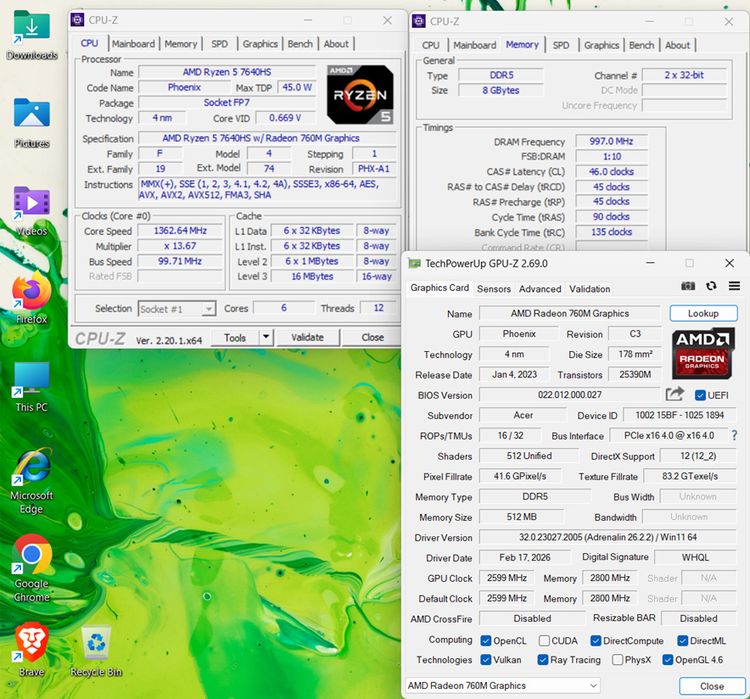Click the Threads count value 12

coord(378,308)
